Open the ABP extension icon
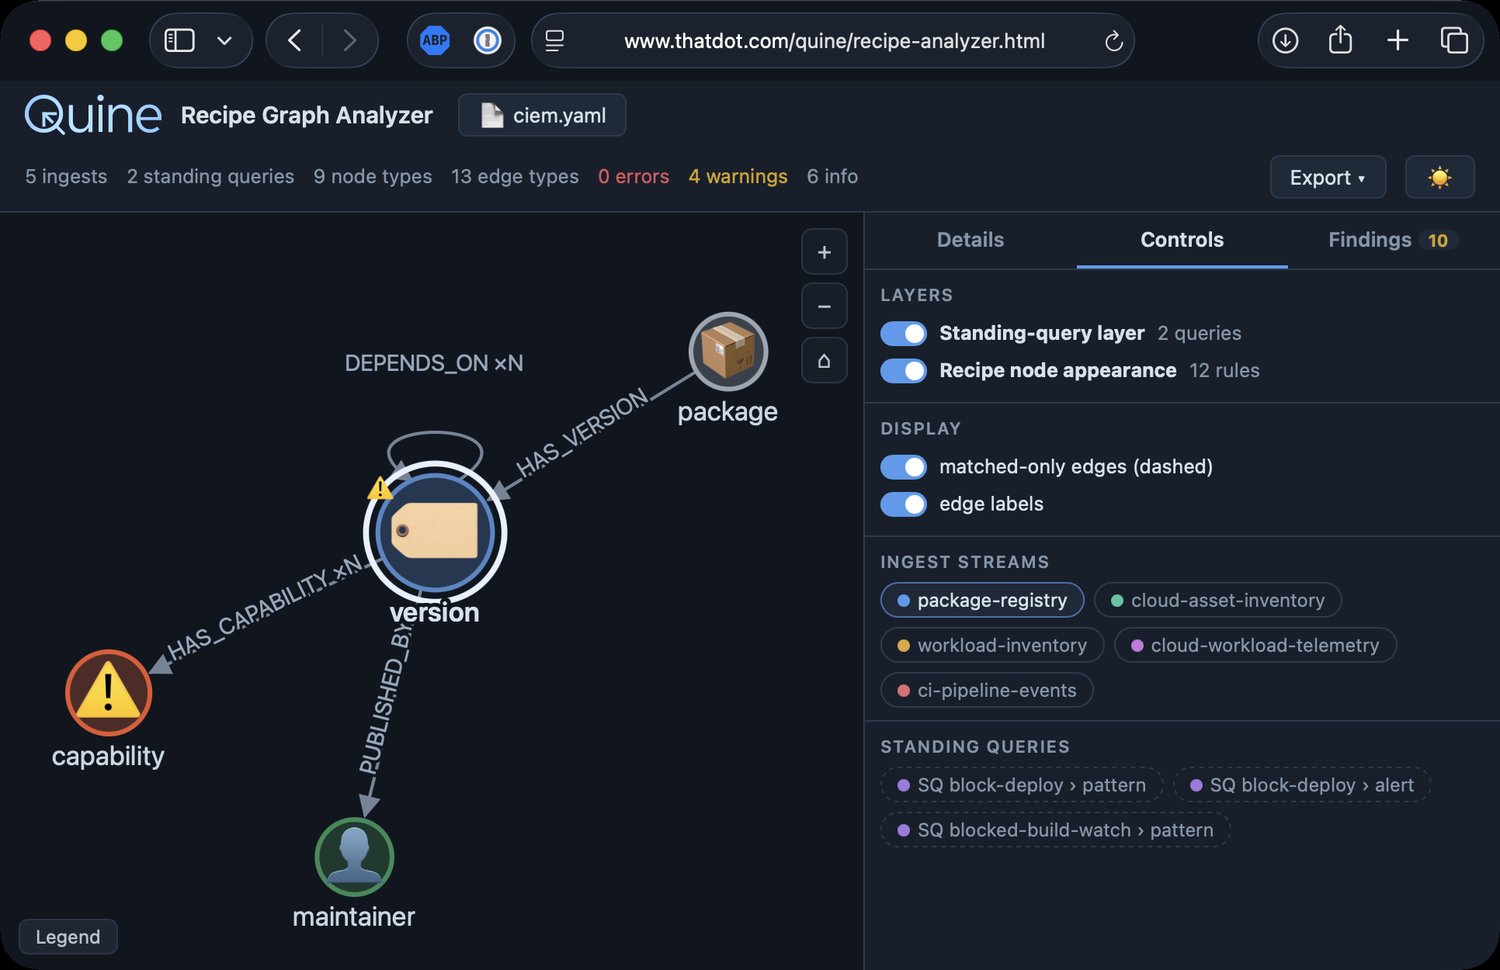Screen dimensions: 1500x970 click(x=435, y=40)
